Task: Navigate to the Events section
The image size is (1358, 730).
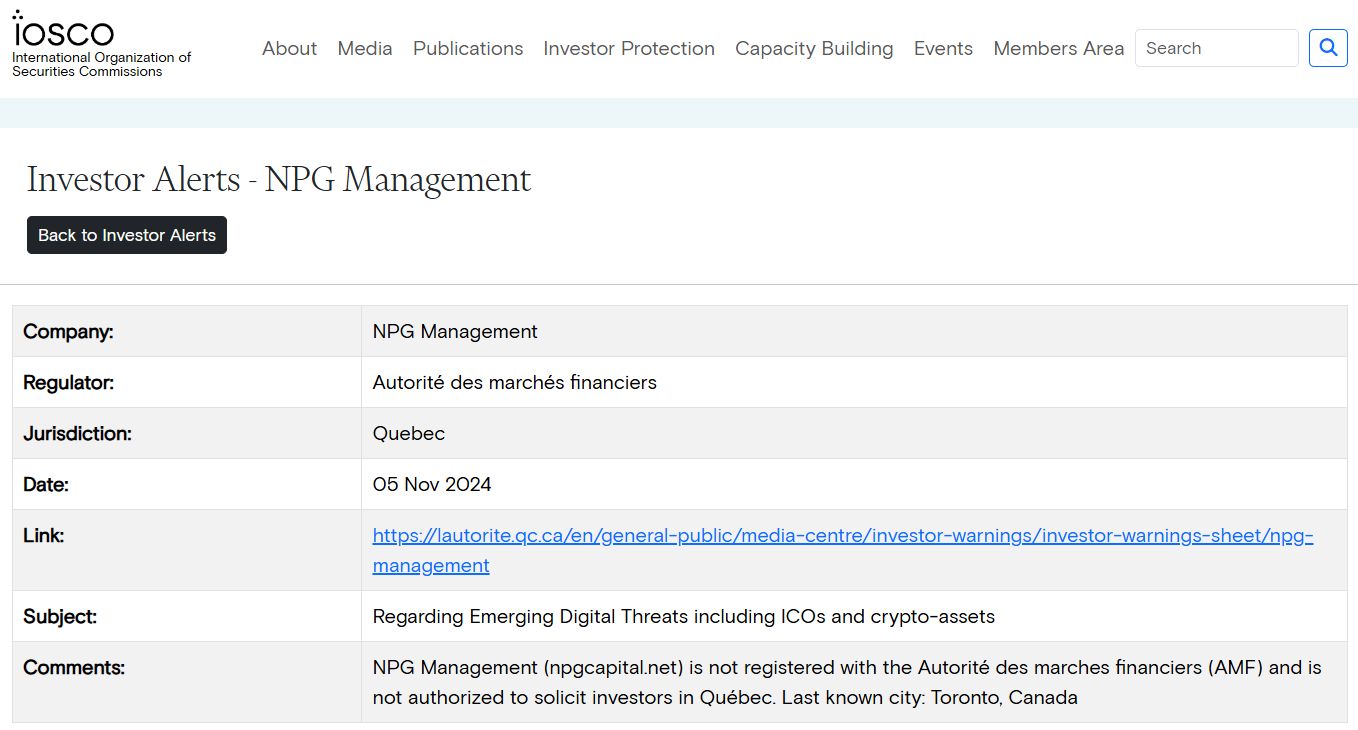Action: 943,48
